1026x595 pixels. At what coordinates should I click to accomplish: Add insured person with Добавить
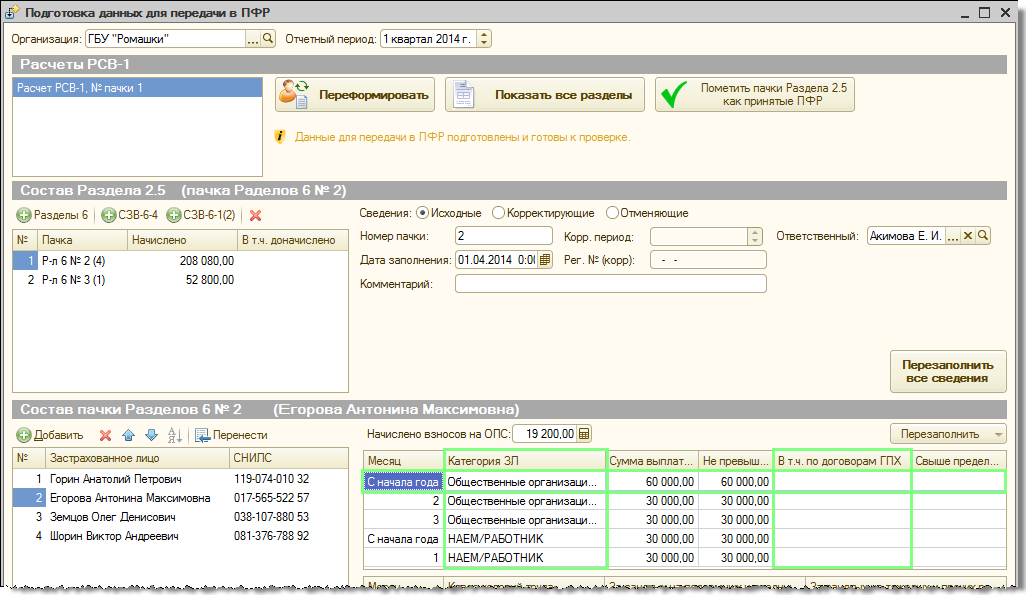coord(50,435)
